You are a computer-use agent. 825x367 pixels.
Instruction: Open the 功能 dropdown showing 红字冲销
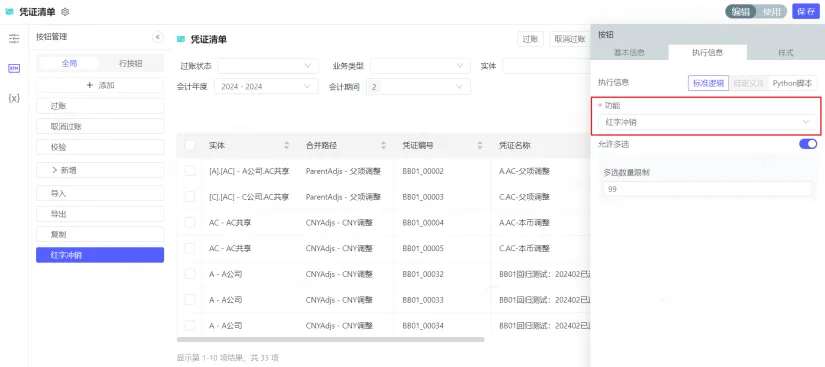click(708, 122)
